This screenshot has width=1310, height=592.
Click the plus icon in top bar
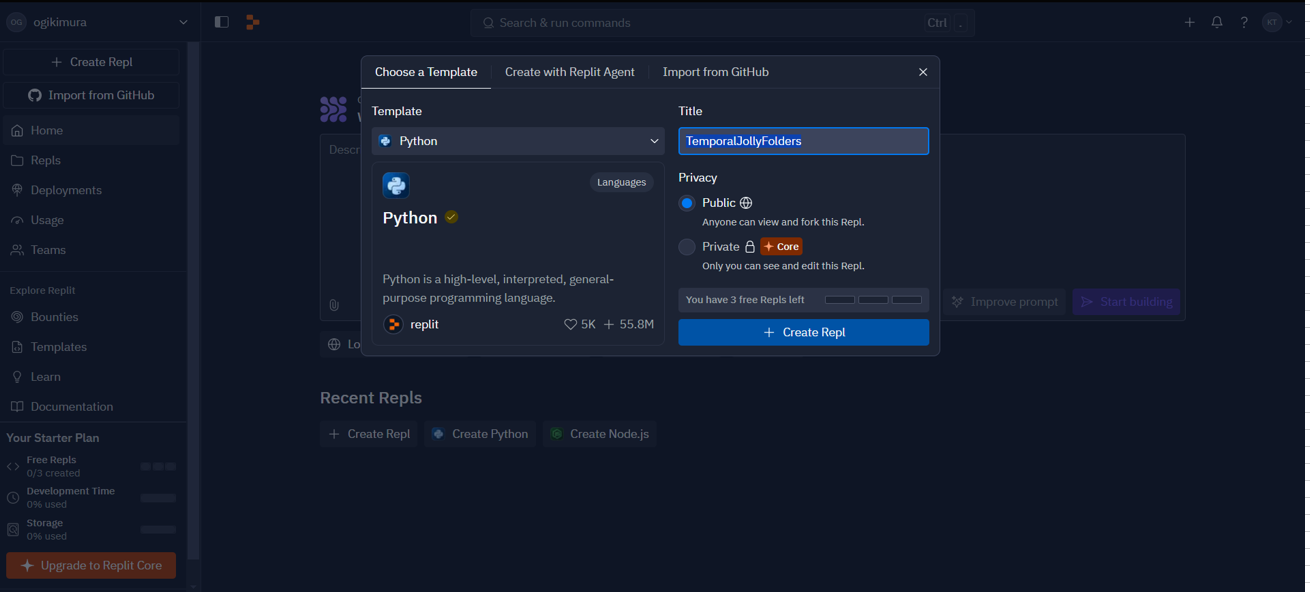[x=1189, y=22]
